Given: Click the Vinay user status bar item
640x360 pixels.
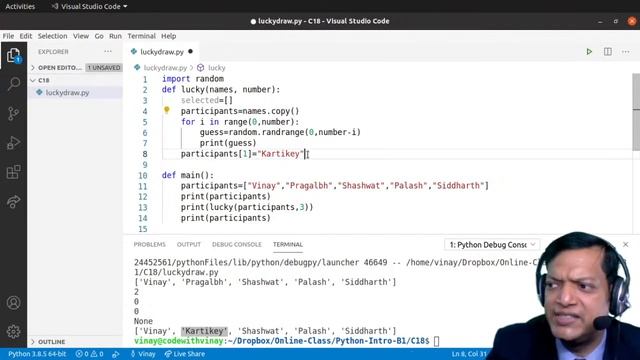Looking at the screenshot, I should (x=143, y=354).
